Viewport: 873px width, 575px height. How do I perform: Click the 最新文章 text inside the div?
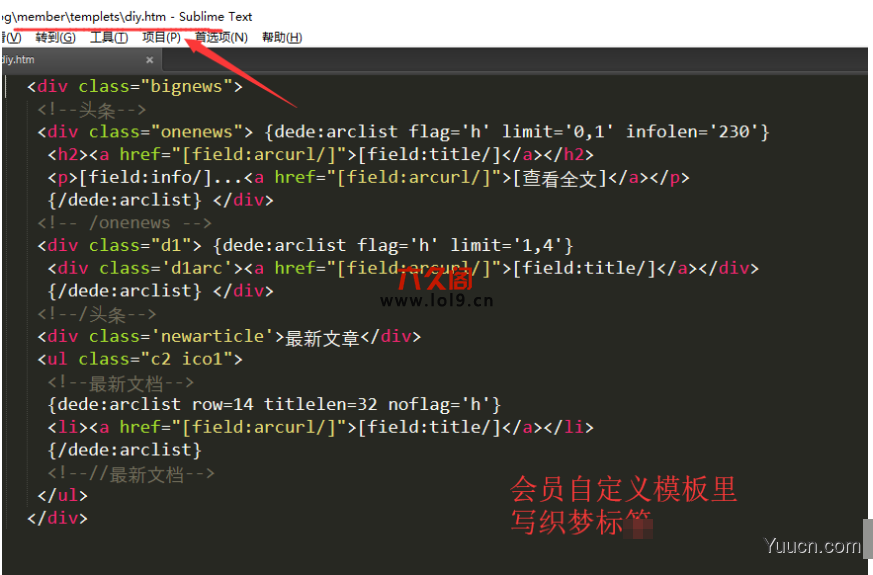tap(322, 337)
